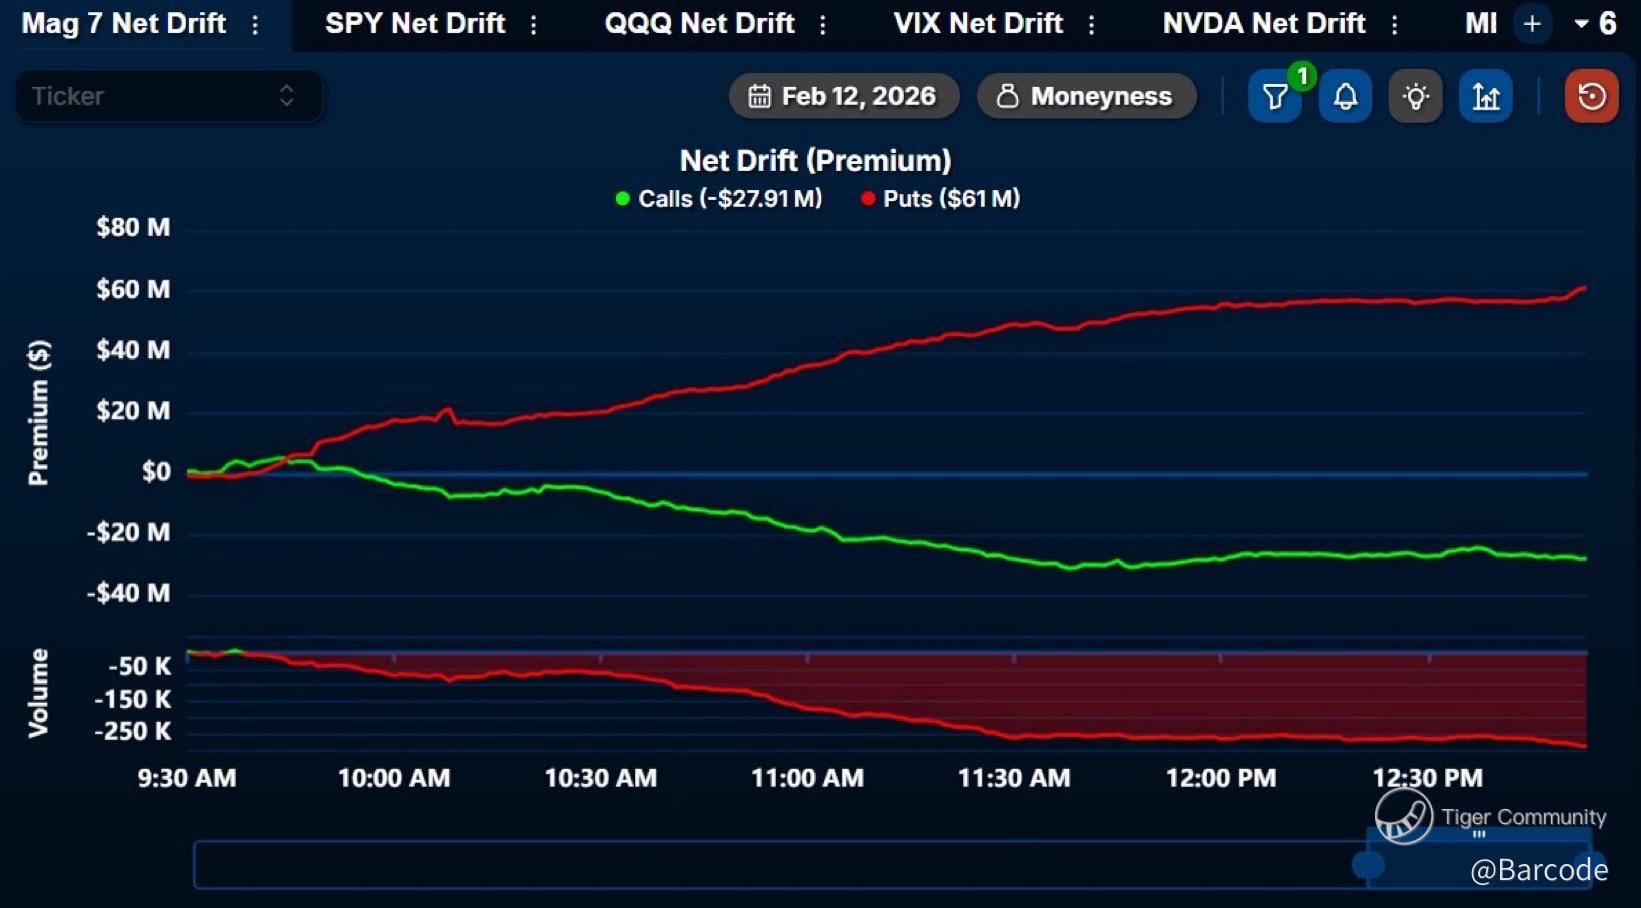Click the left handle of time range slider

click(1368, 864)
